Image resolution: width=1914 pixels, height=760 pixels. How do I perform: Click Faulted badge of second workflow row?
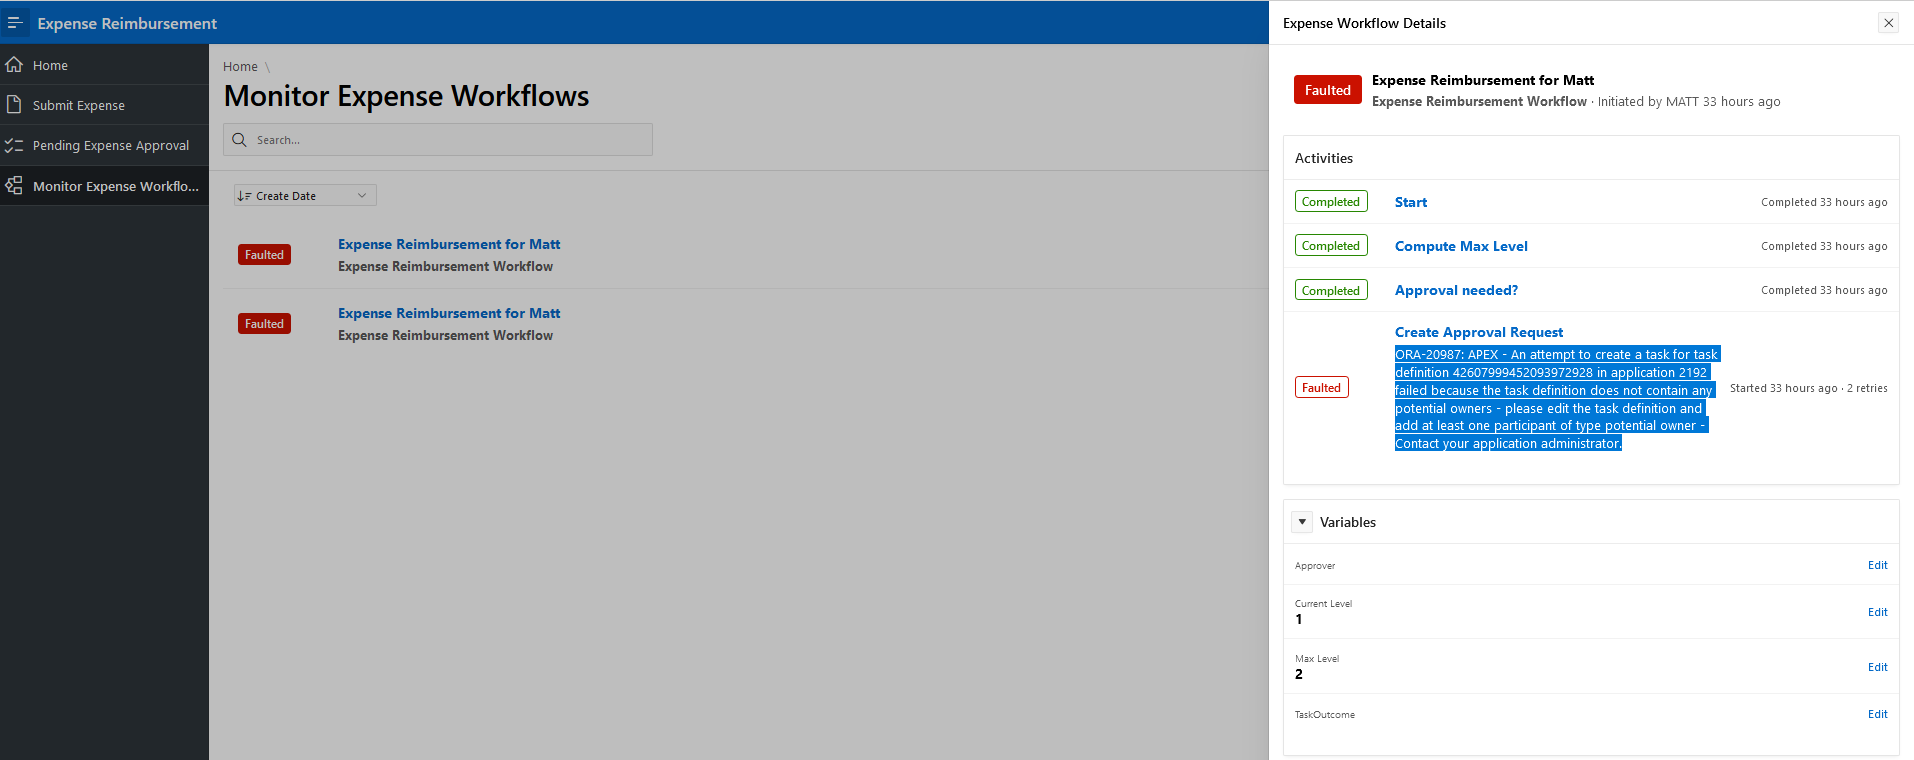click(264, 324)
